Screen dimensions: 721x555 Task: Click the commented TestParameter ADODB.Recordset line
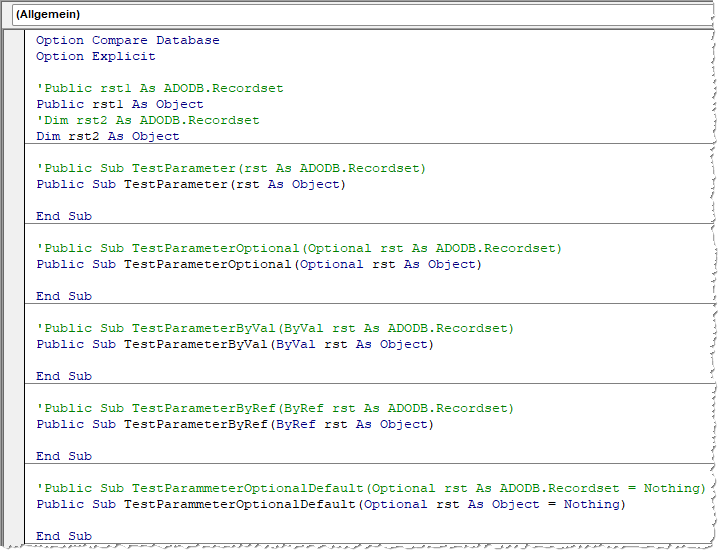tap(230, 168)
